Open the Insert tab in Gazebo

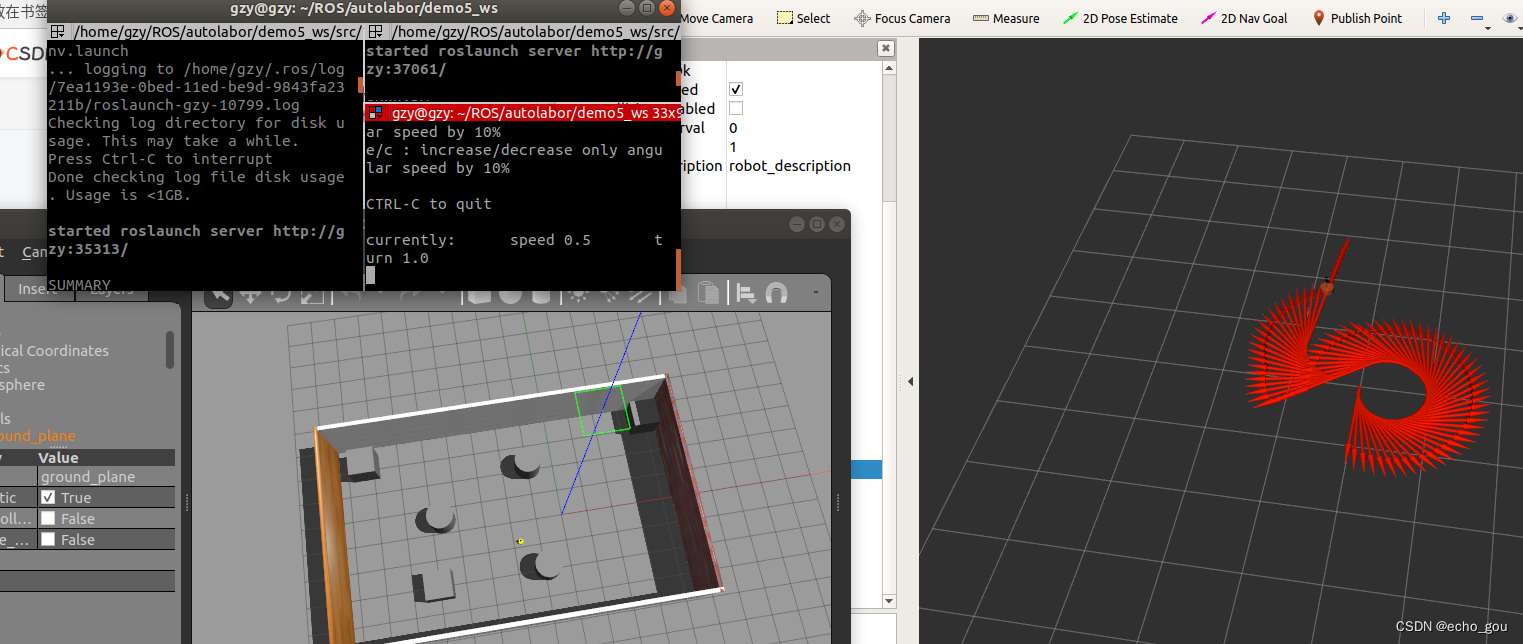(x=38, y=289)
